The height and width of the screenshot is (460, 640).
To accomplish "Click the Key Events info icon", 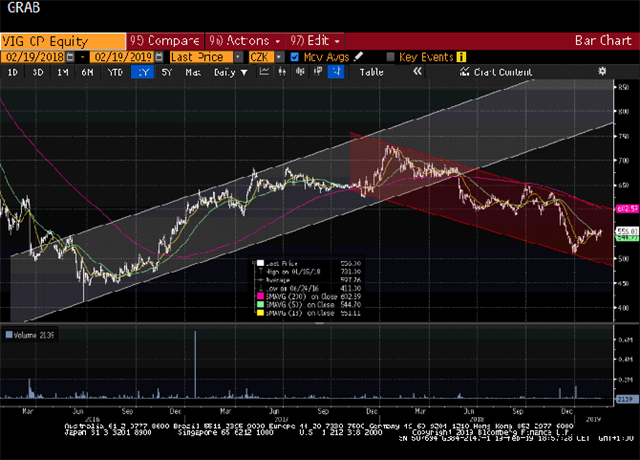I will [462, 57].
